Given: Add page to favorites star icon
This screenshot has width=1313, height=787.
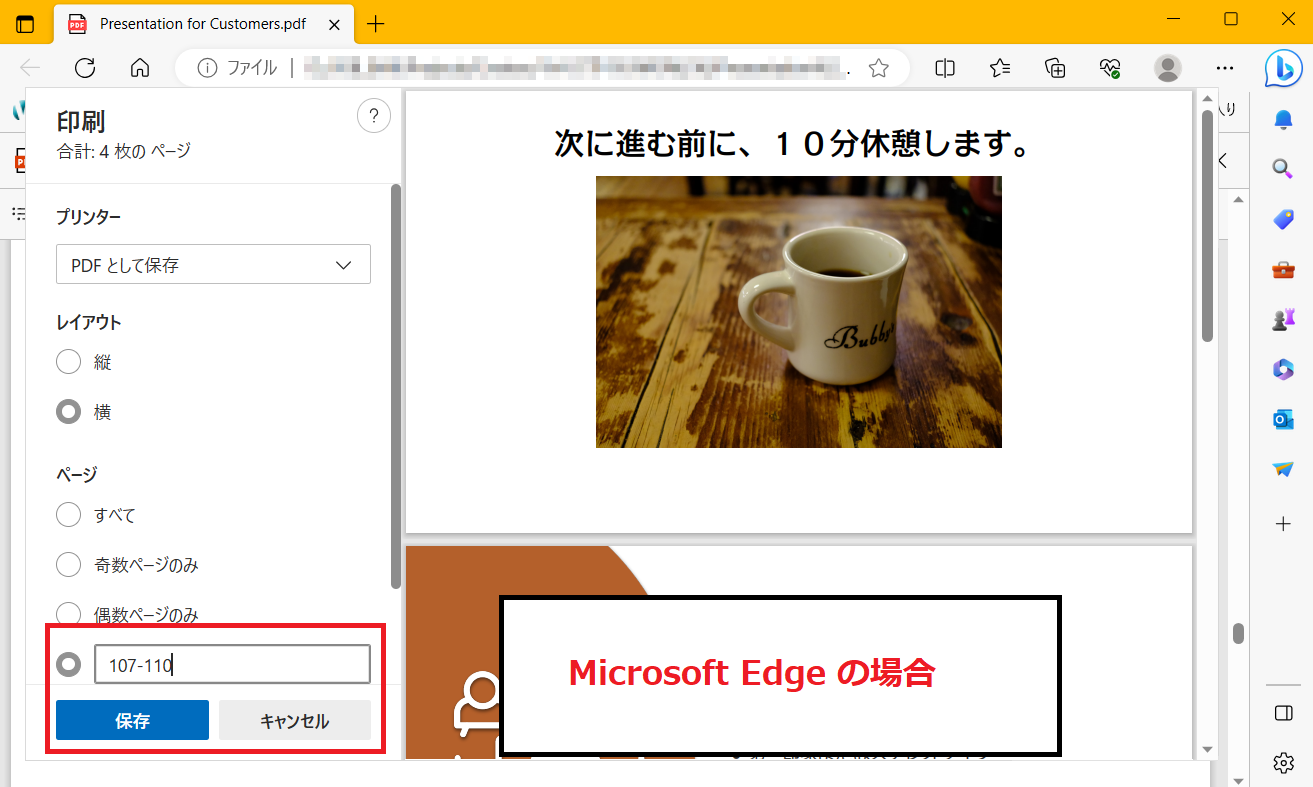Looking at the screenshot, I should coord(879,68).
